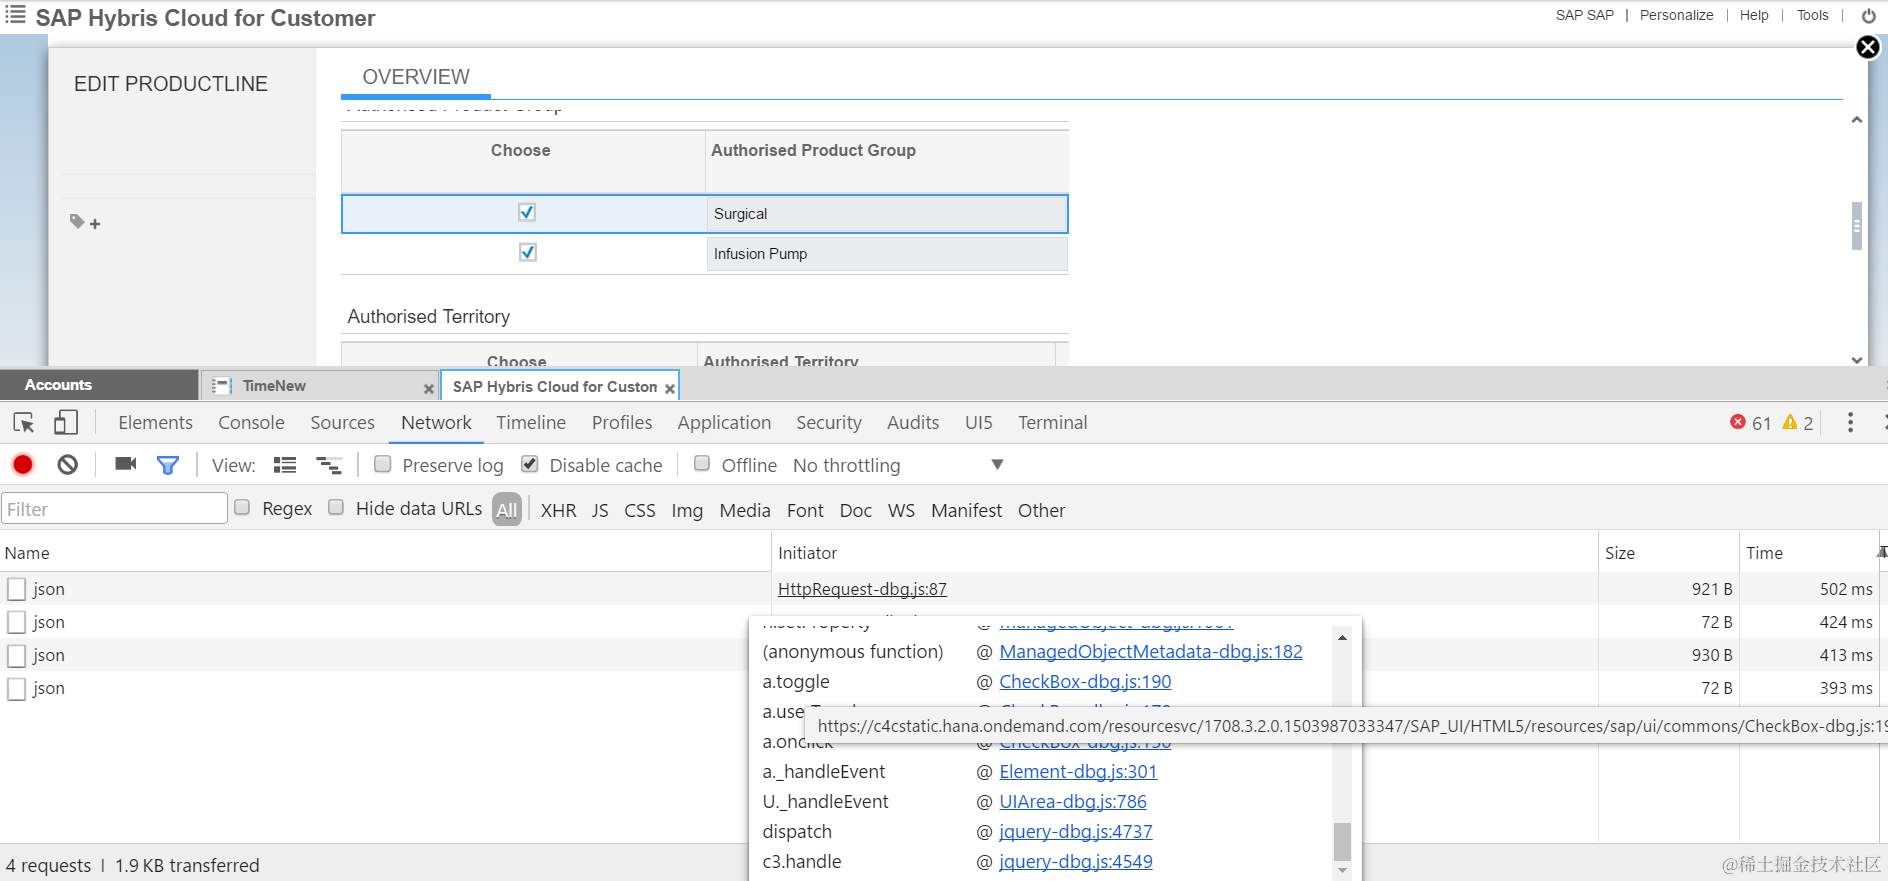Click the red error count icon
This screenshot has width=1888, height=881.
click(x=1738, y=422)
